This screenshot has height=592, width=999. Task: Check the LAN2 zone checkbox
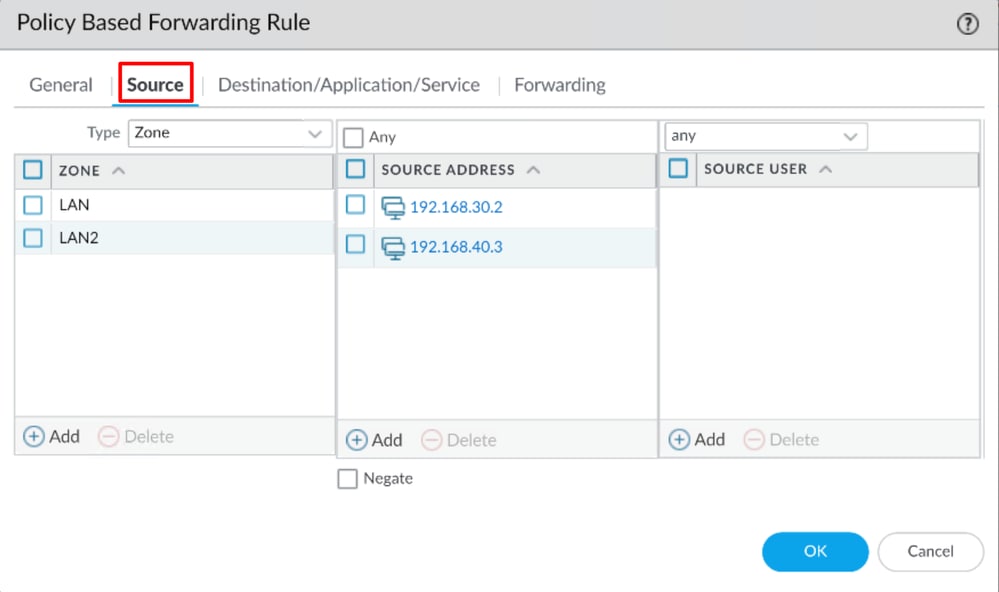(32, 238)
